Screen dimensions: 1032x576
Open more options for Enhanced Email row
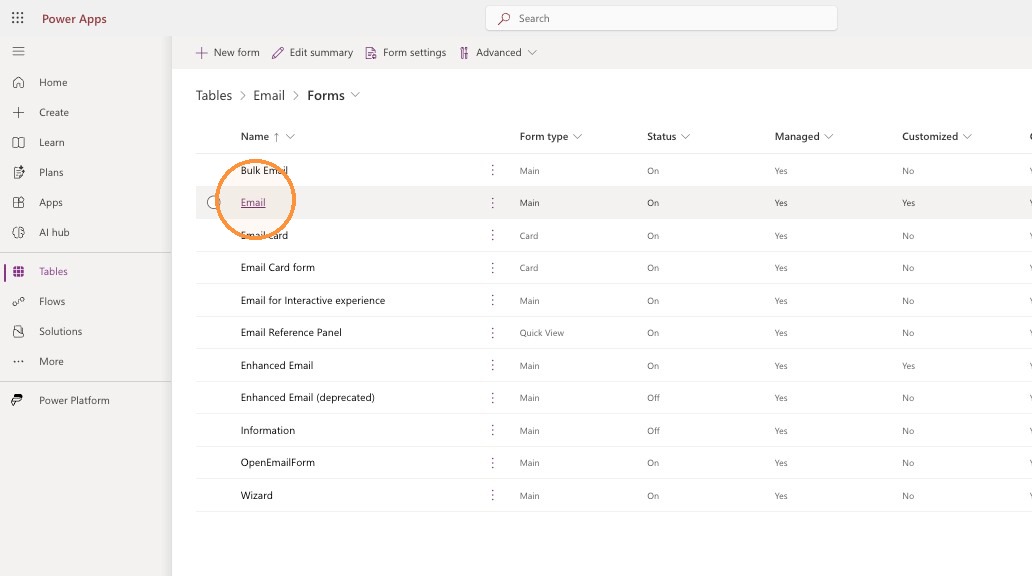492,365
